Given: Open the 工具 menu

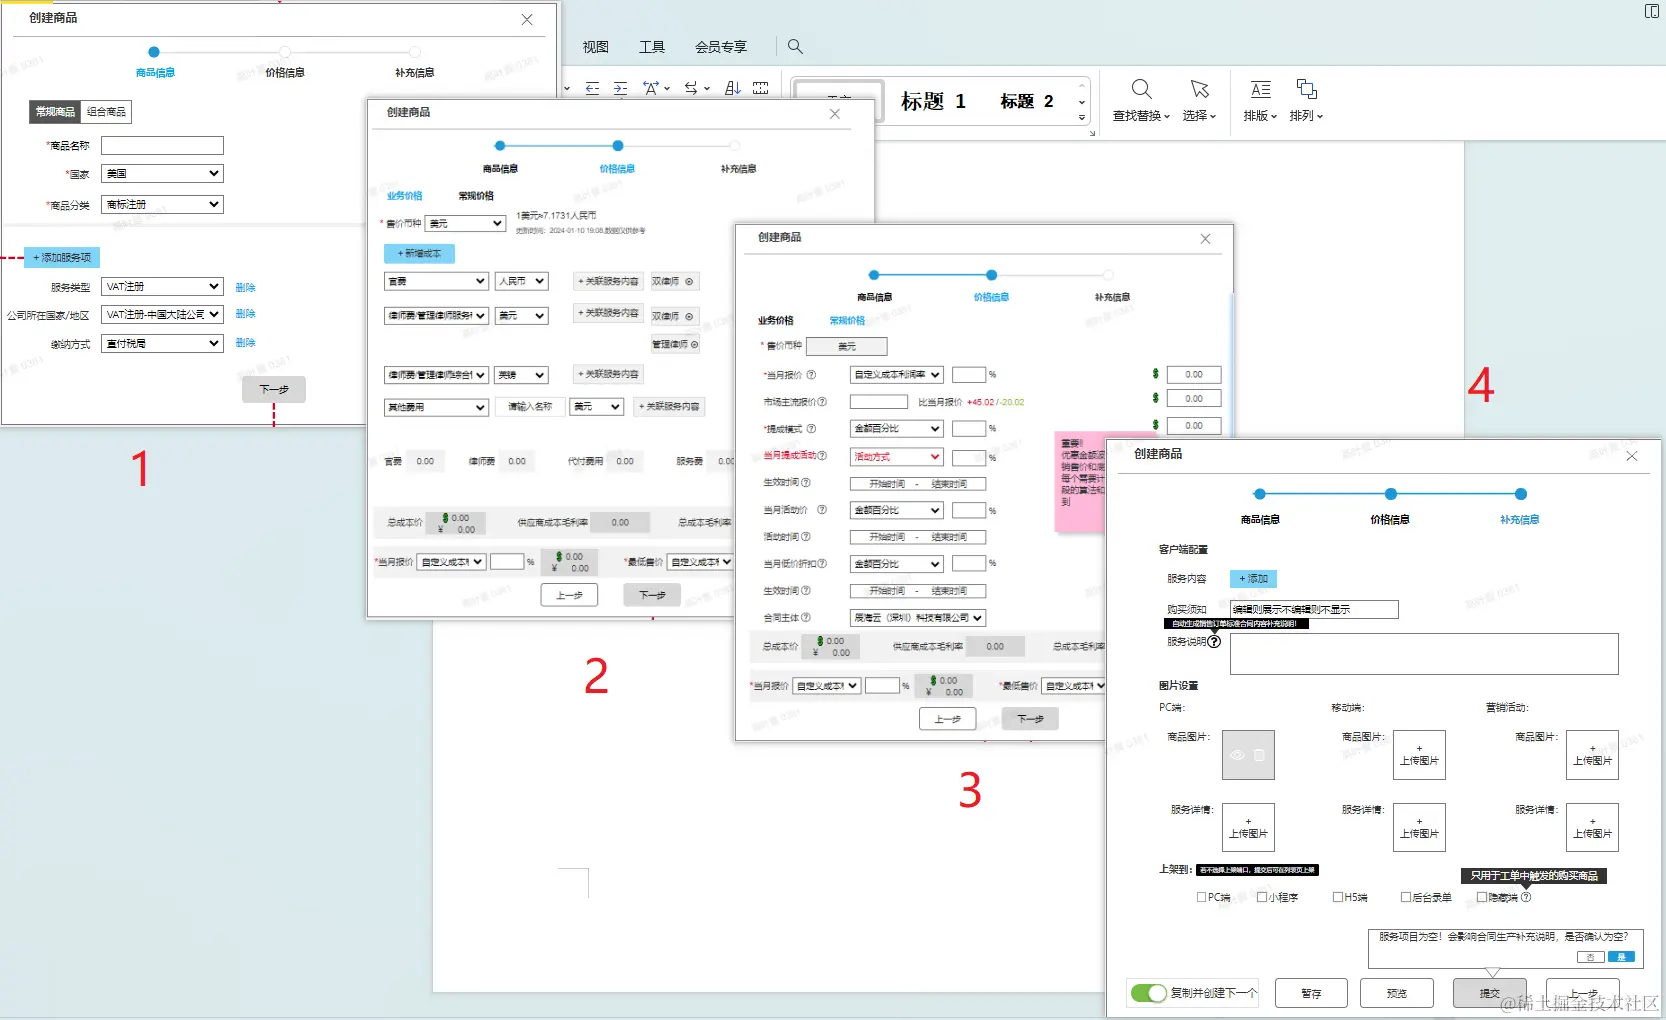Looking at the screenshot, I should coord(652,47).
